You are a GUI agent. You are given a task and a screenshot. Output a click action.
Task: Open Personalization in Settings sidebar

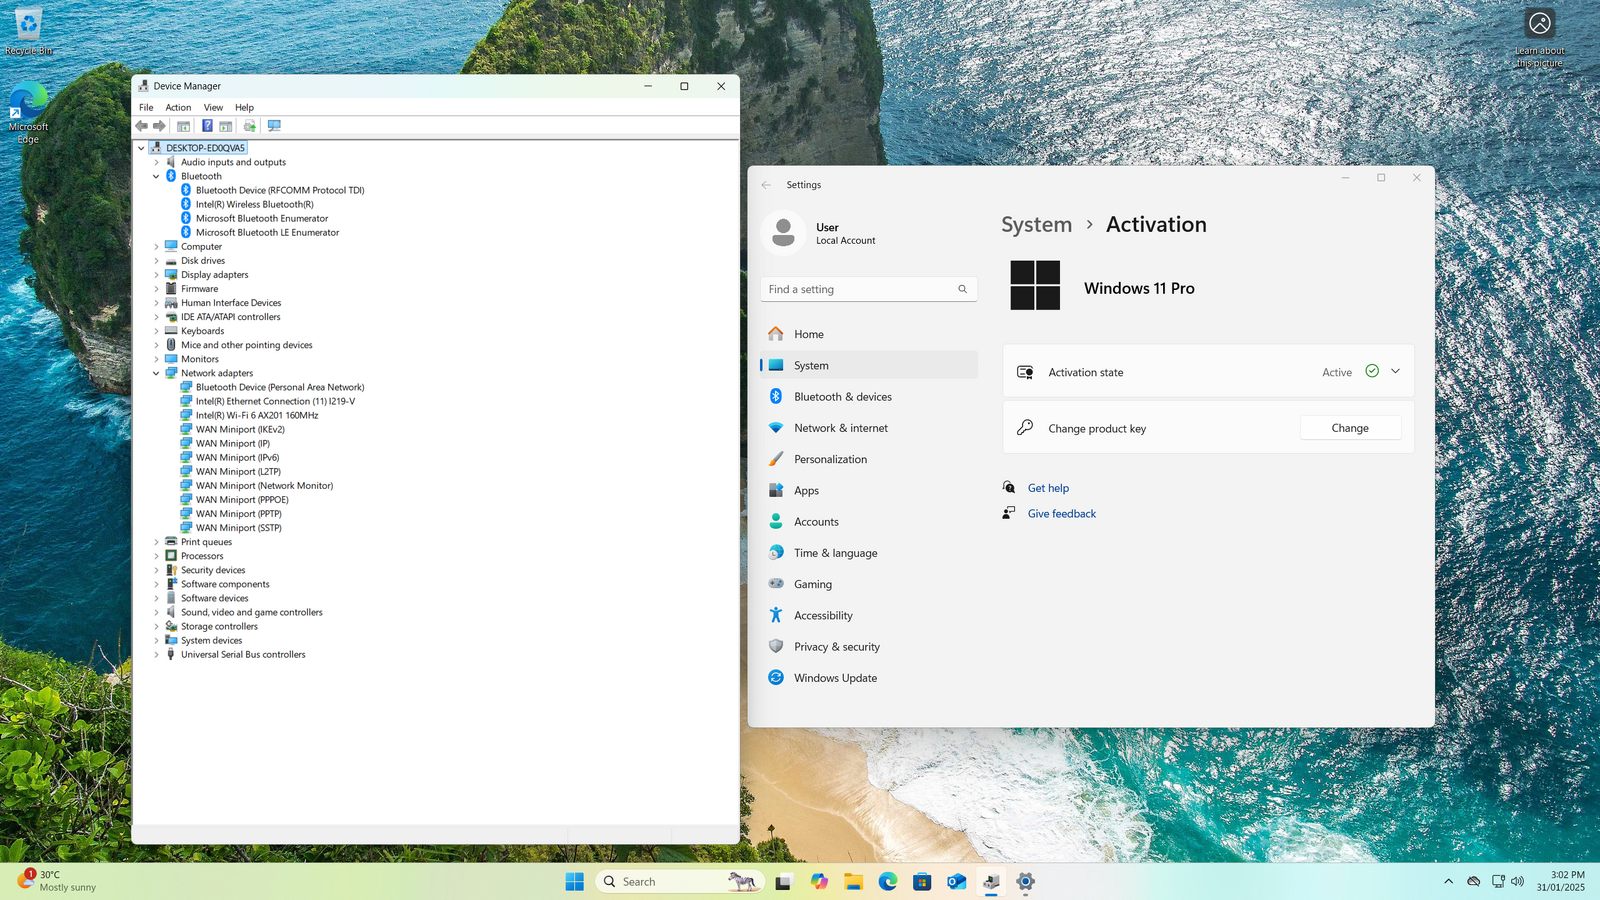[x=869, y=459]
